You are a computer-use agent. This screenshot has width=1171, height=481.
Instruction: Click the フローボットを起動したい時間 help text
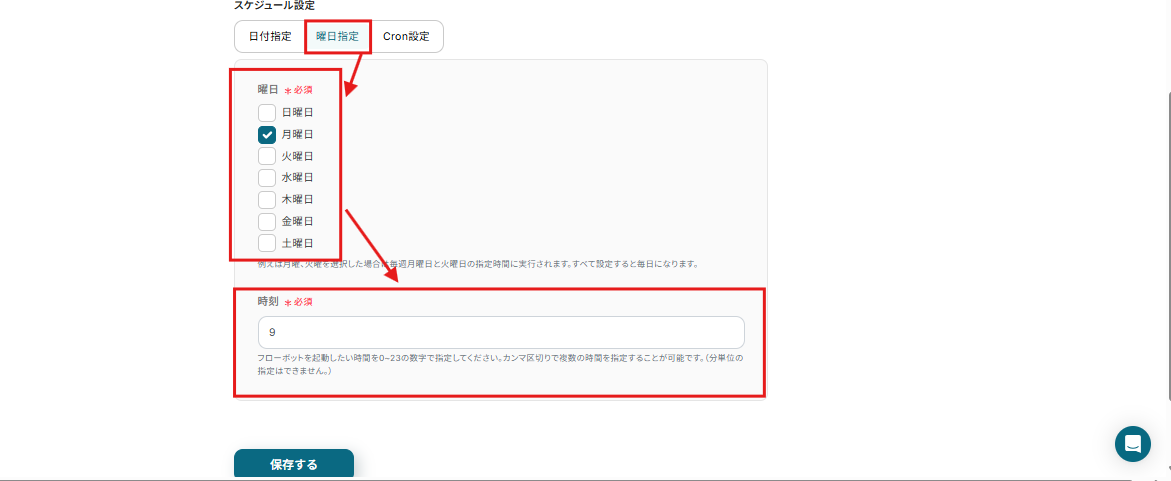pos(500,364)
